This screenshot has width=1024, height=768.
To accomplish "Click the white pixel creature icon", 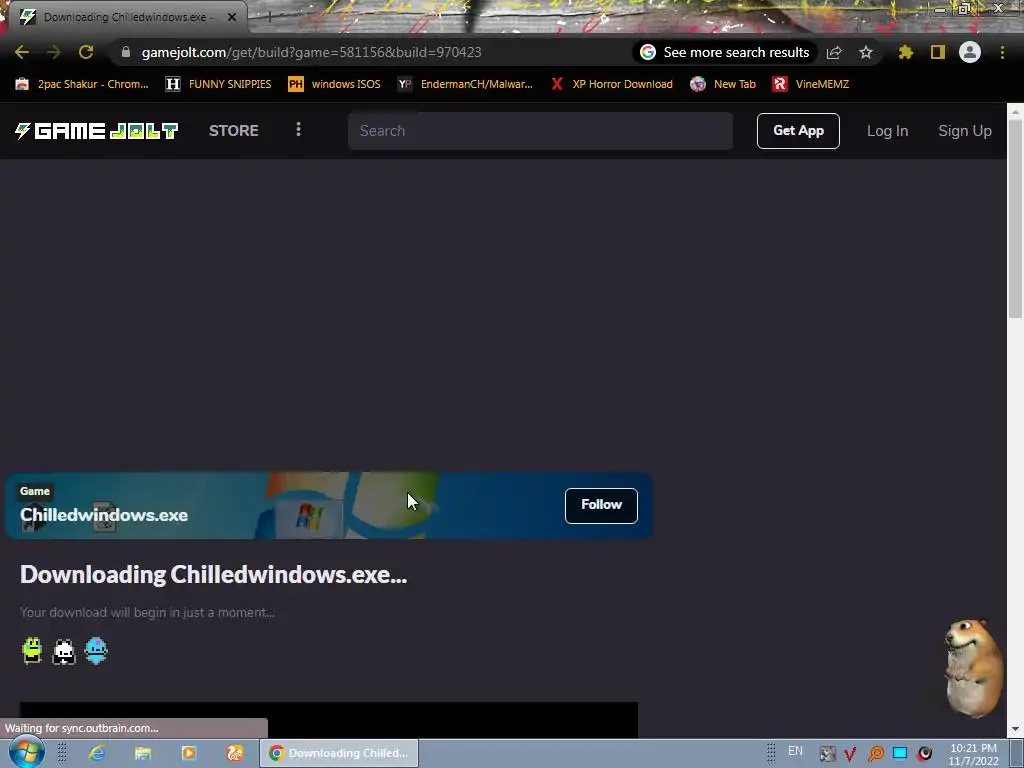I will [x=64, y=652].
